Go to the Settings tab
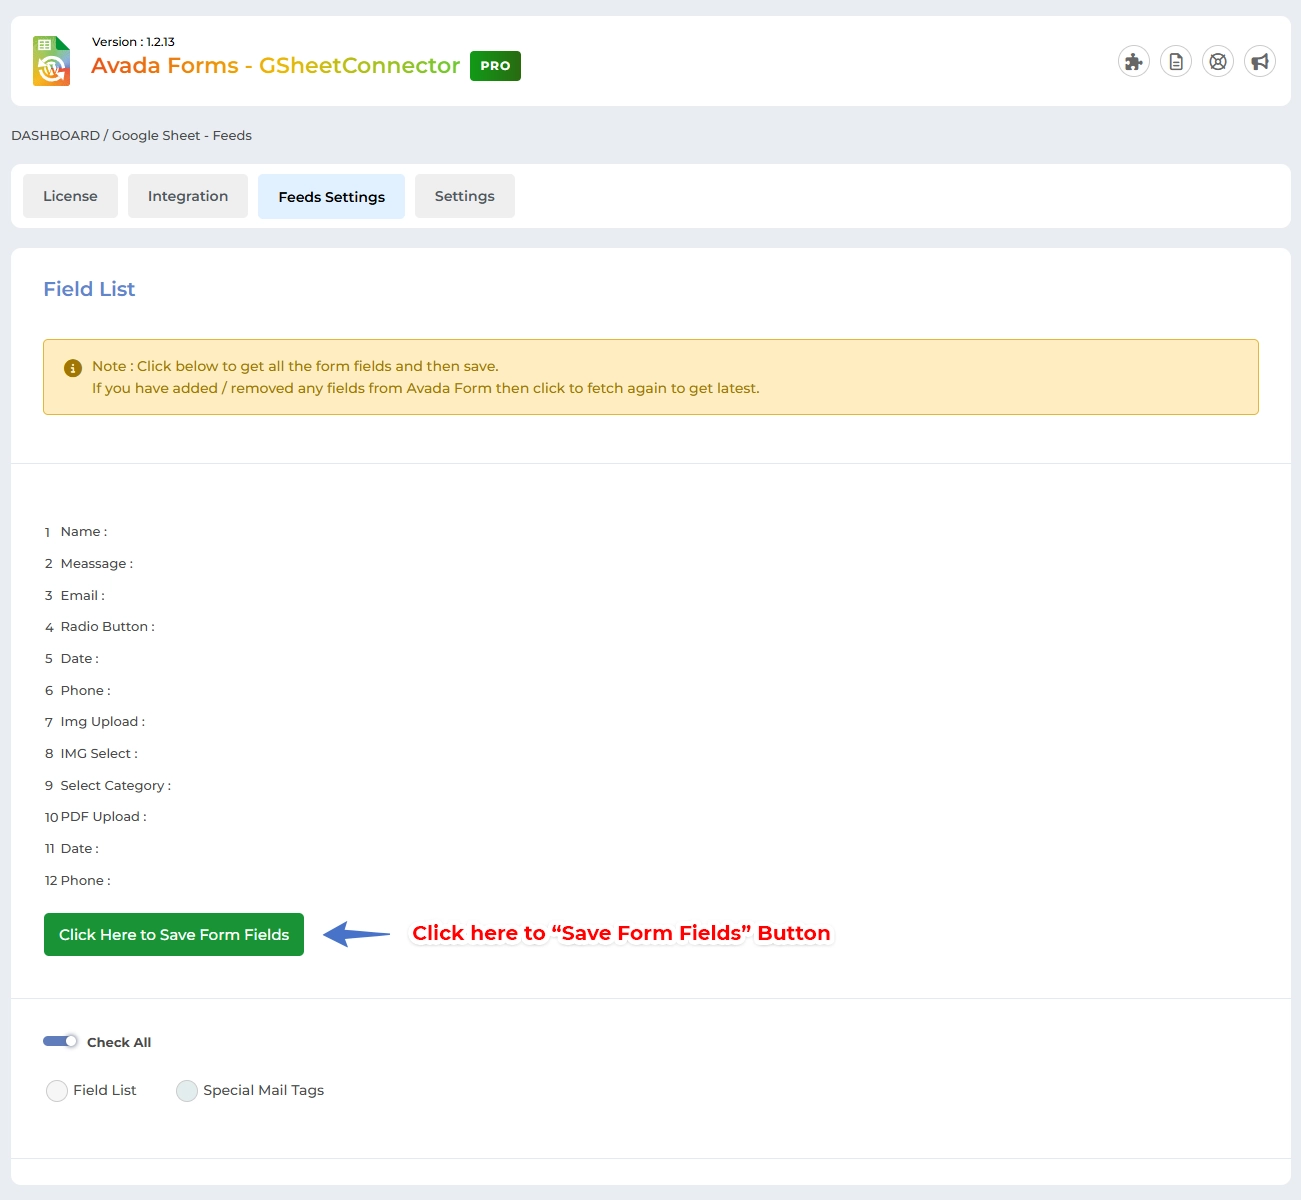This screenshot has height=1200, width=1301. point(464,196)
